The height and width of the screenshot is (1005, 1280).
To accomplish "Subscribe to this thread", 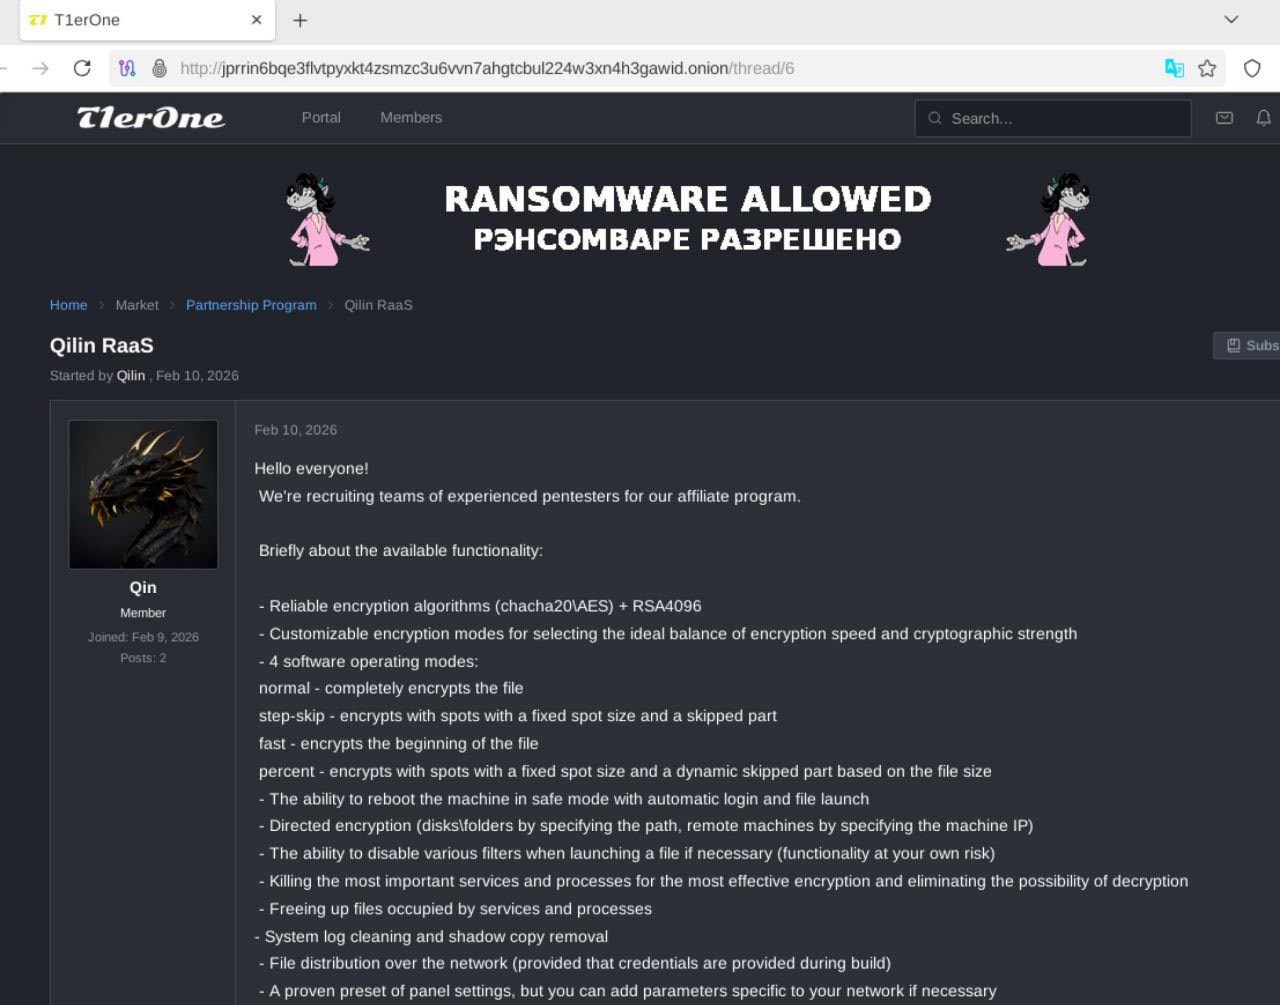I will tap(1247, 345).
